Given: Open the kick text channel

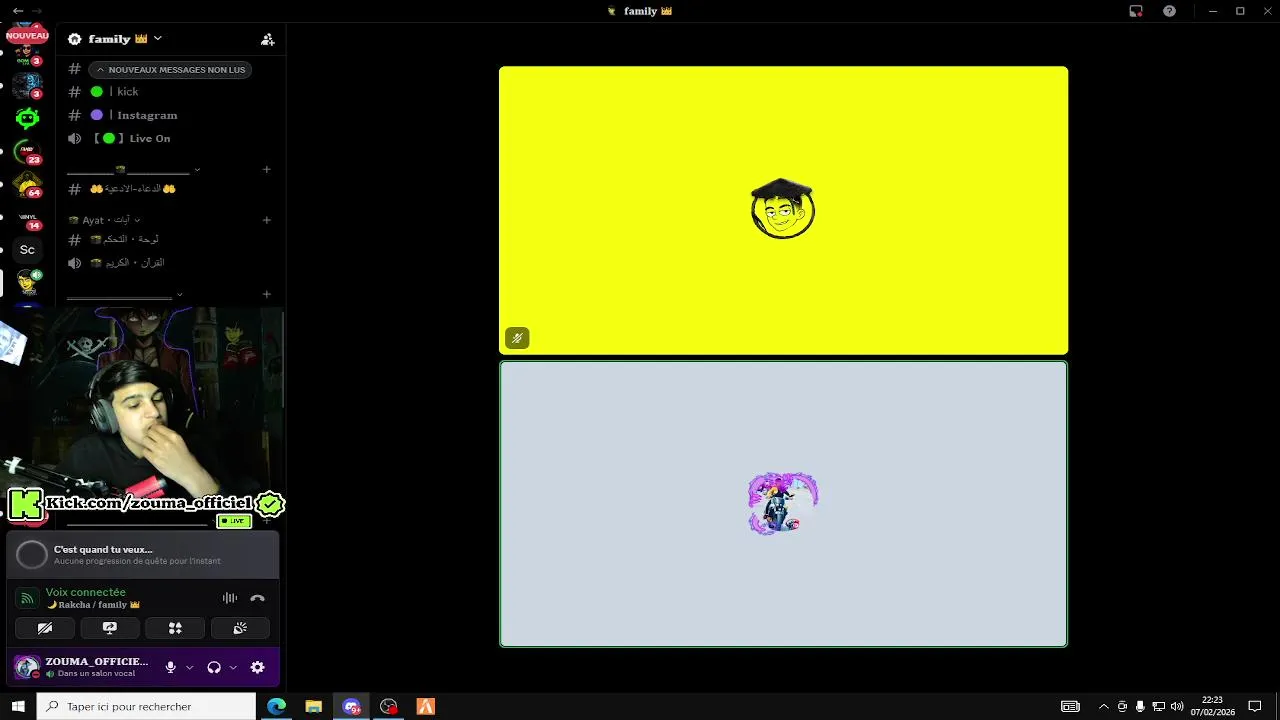Looking at the screenshot, I should tap(168, 92).
